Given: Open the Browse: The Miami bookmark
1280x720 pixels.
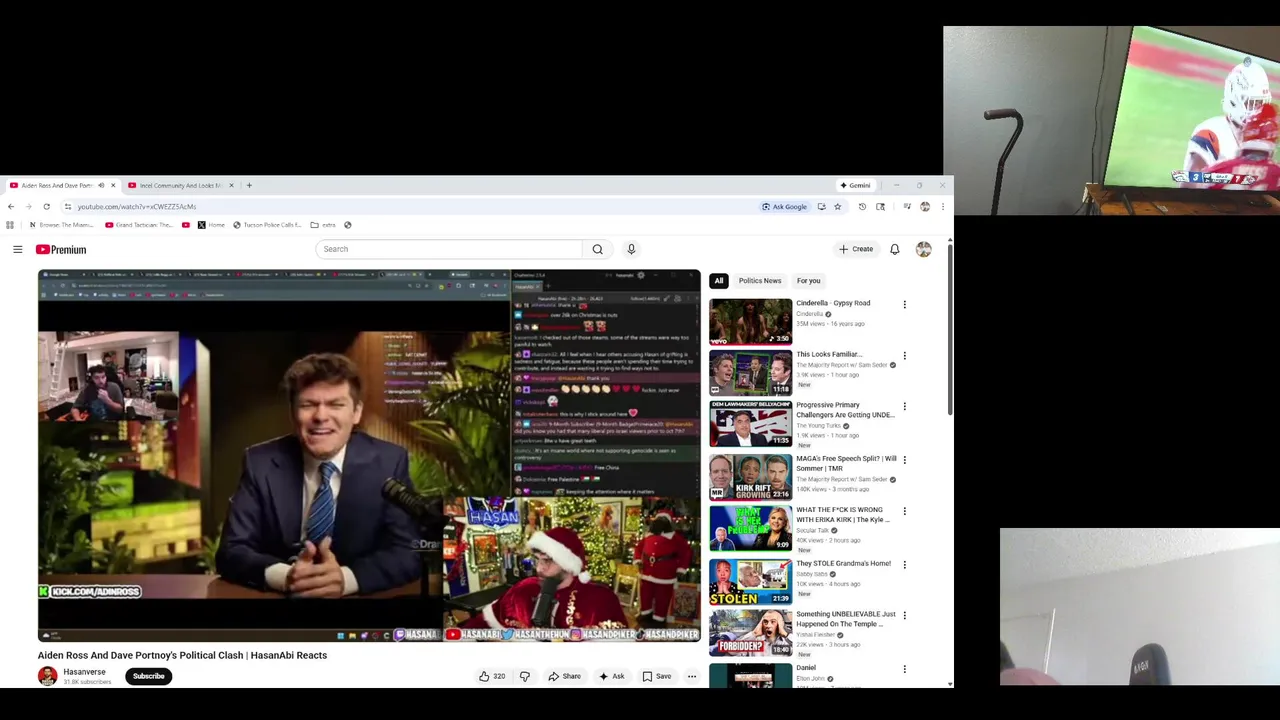Looking at the screenshot, I should 62,225.
